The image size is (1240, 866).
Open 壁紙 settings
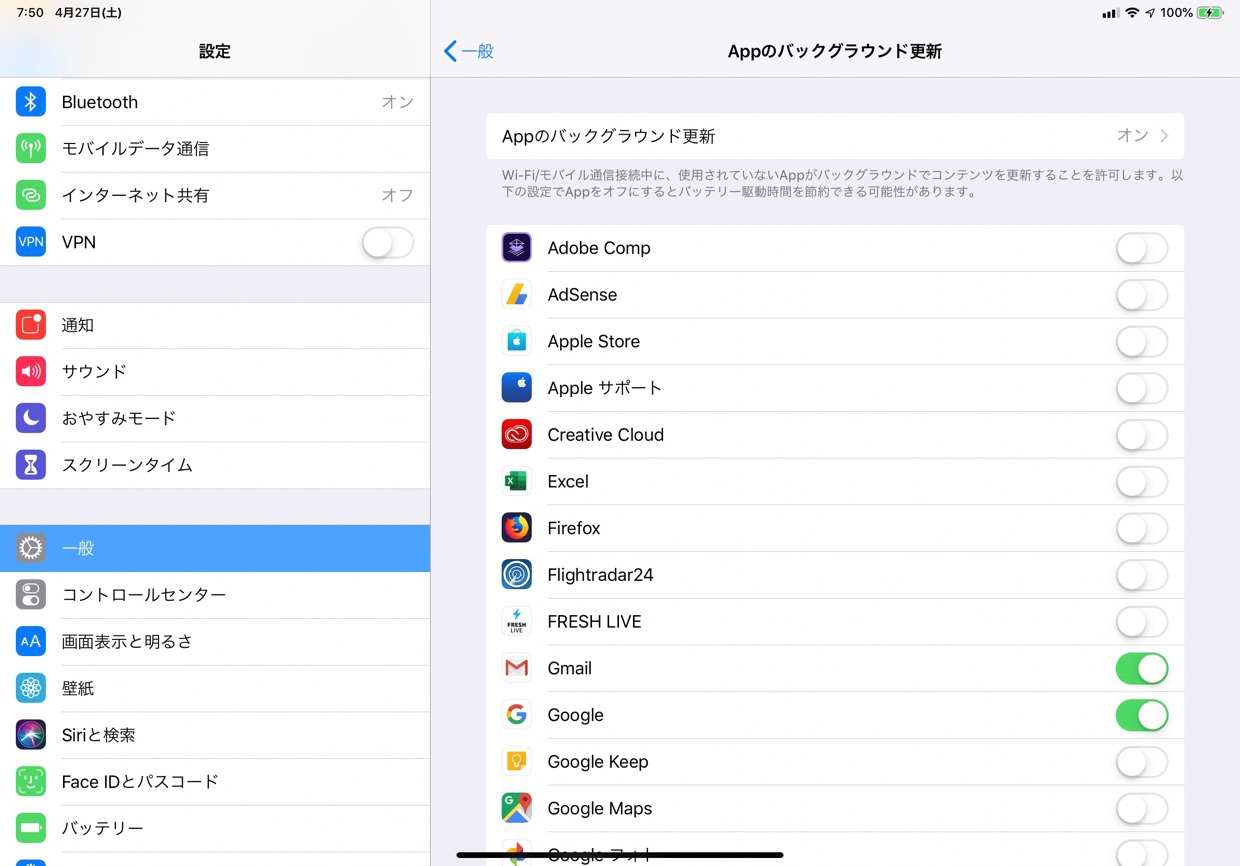coord(215,688)
